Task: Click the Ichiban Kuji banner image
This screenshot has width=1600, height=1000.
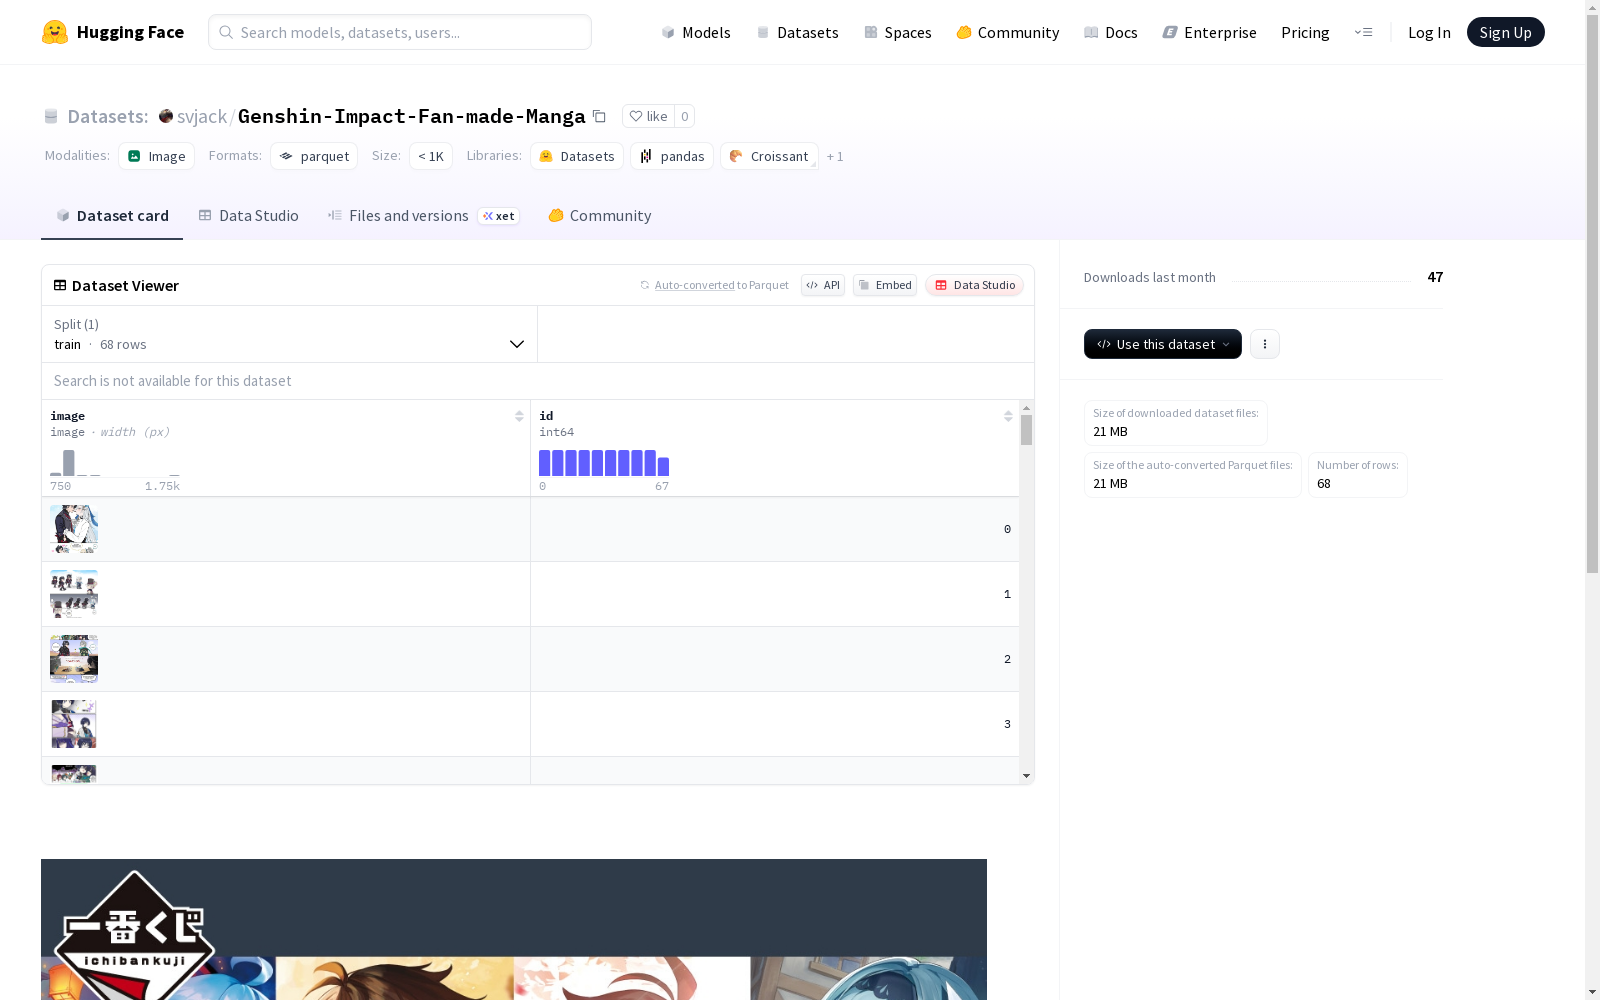Action: (514, 929)
